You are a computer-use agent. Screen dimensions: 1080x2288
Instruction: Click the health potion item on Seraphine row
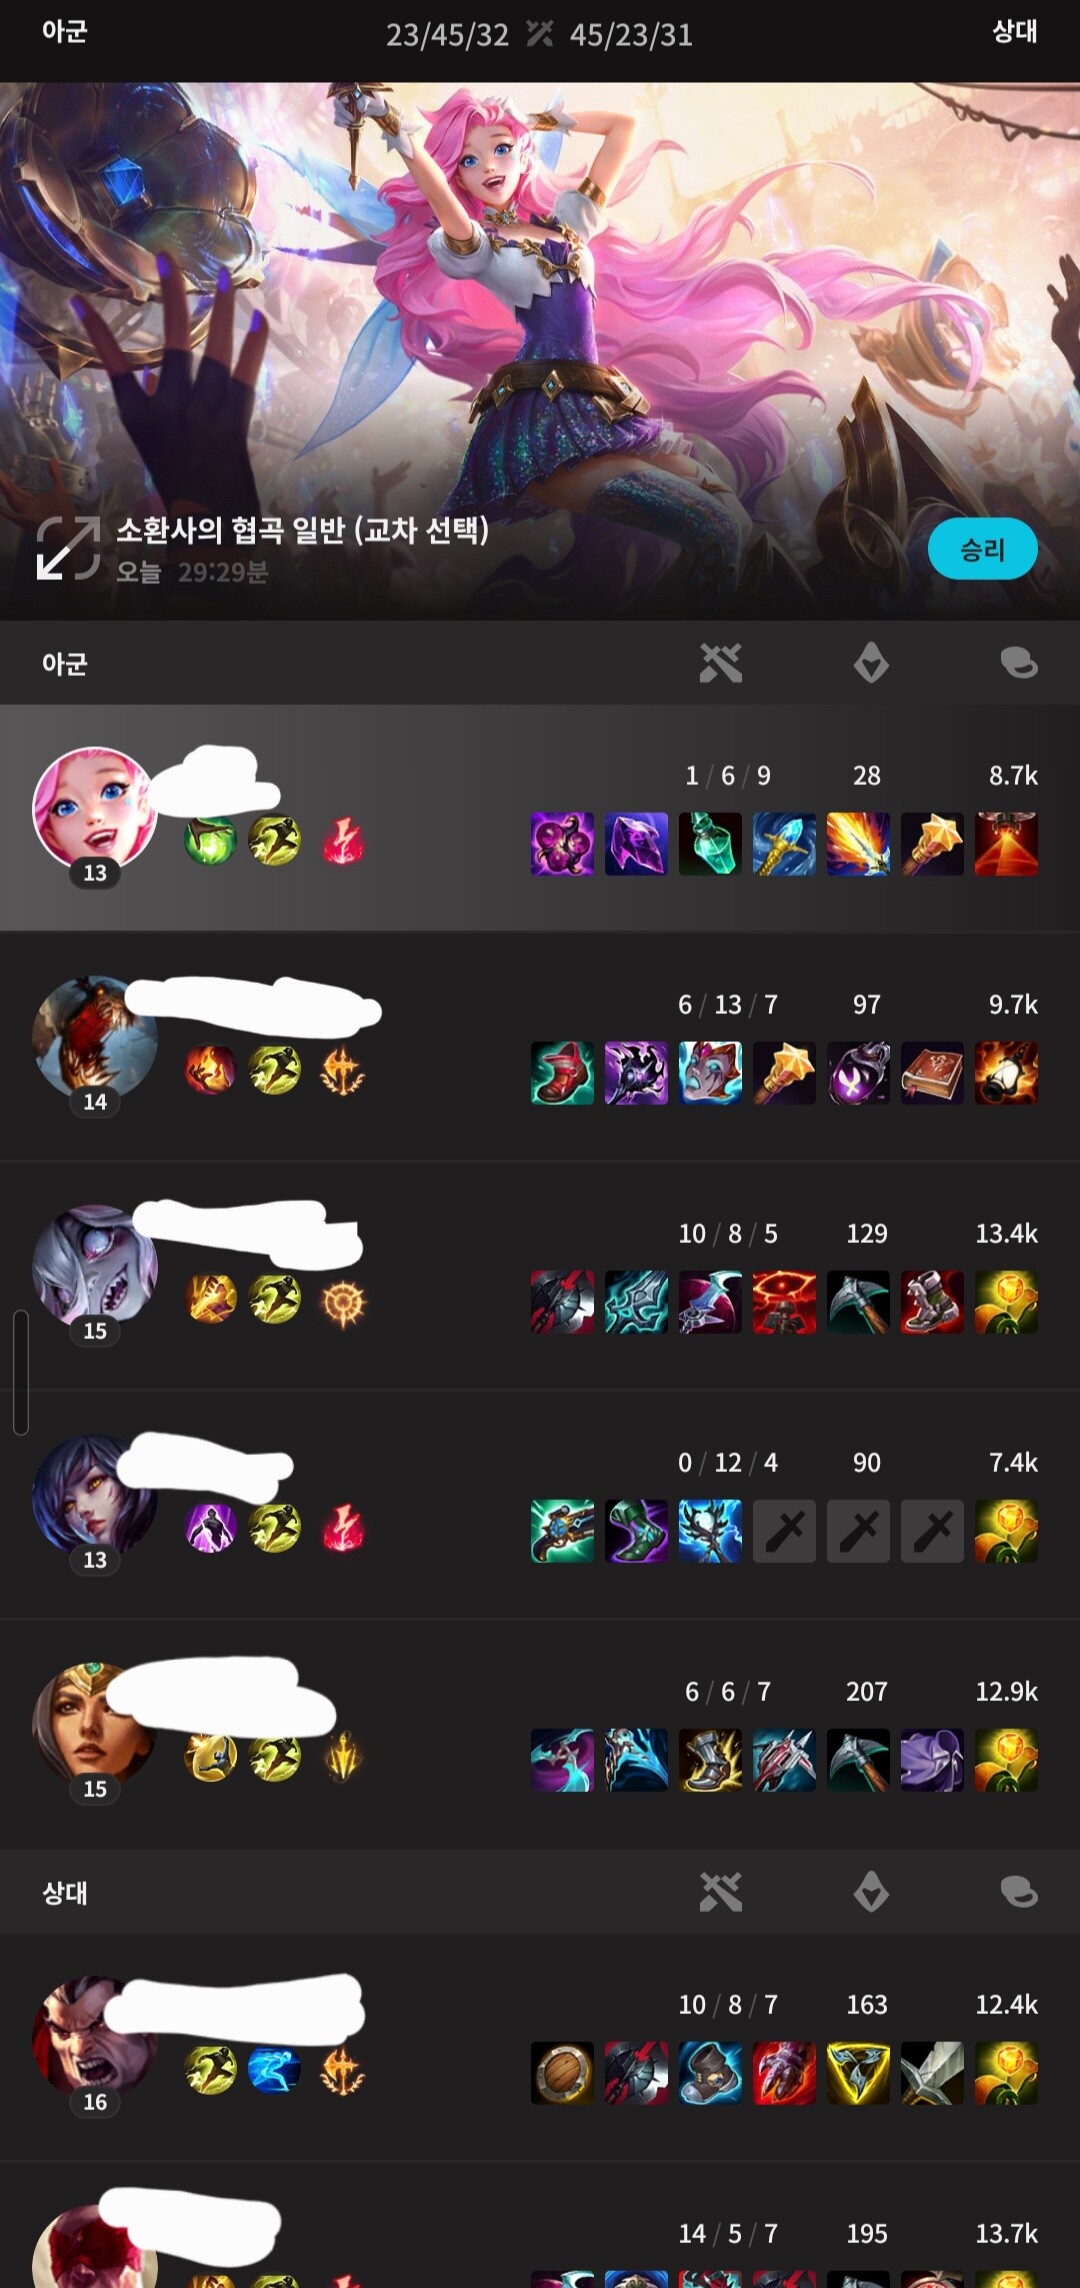(x=710, y=844)
